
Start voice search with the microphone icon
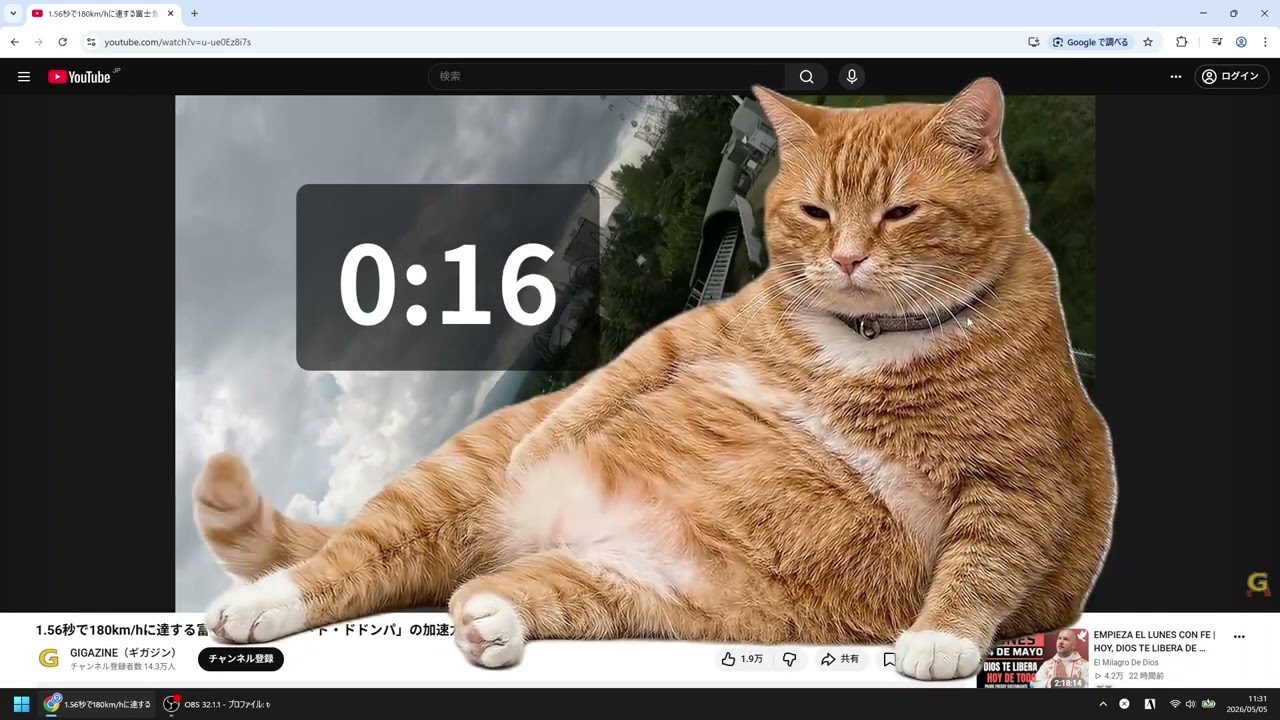pos(851,77)
